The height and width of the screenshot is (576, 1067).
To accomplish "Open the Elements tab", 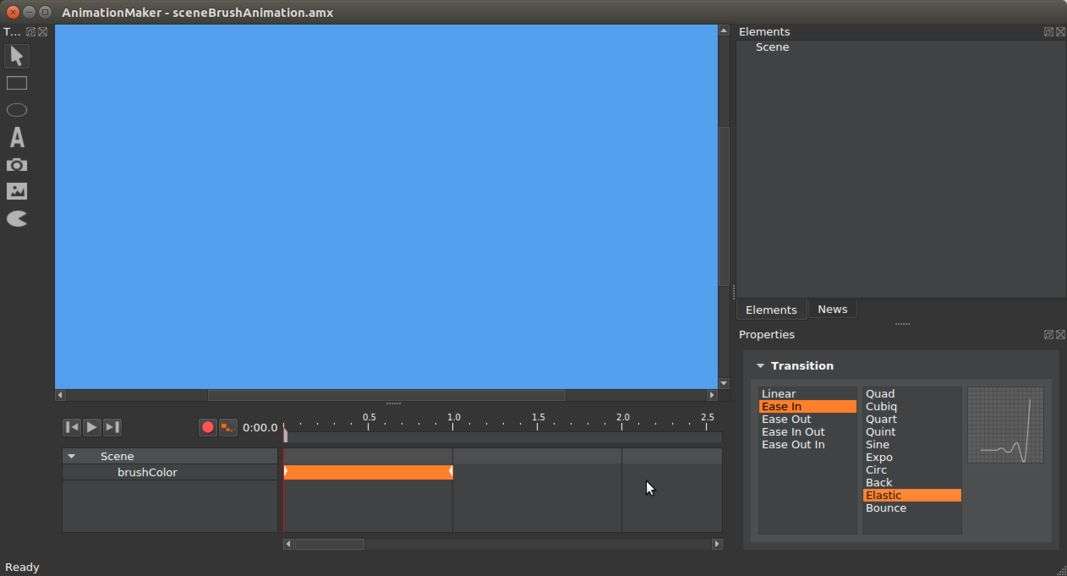I will pyautogui.click(x=771, y=310).
